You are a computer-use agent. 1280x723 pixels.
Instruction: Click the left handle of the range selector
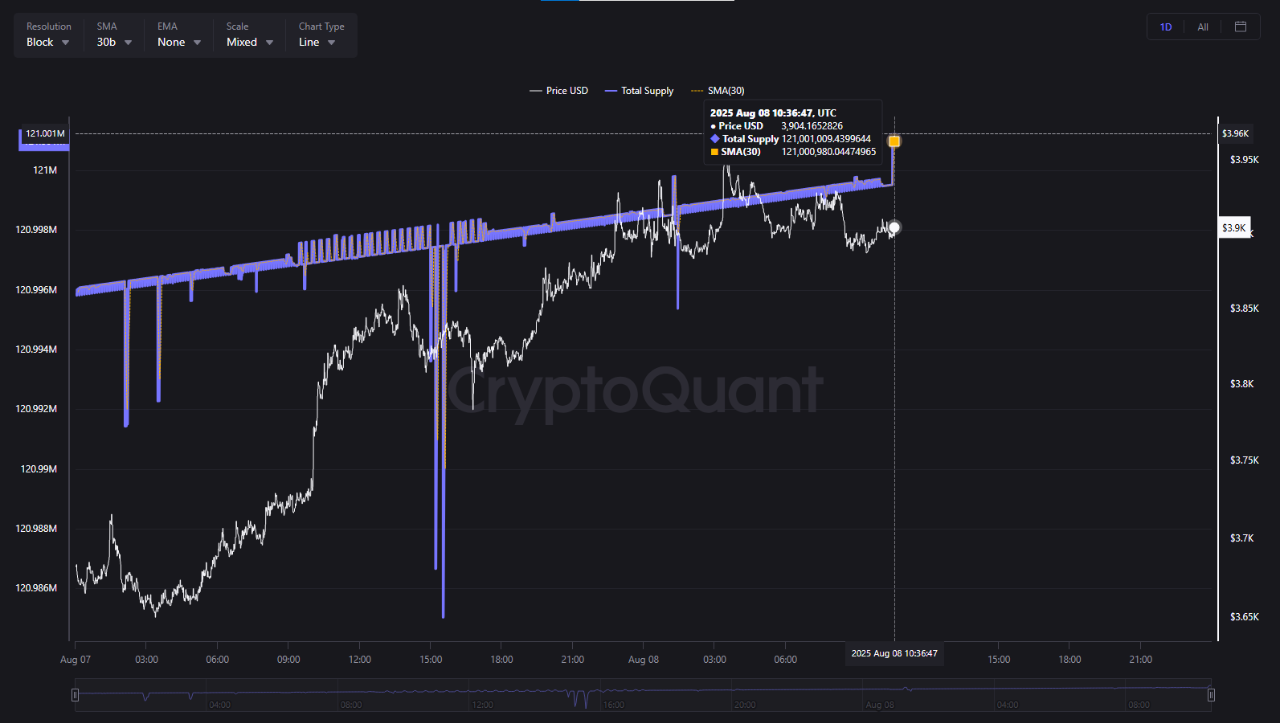click(75, 694)
